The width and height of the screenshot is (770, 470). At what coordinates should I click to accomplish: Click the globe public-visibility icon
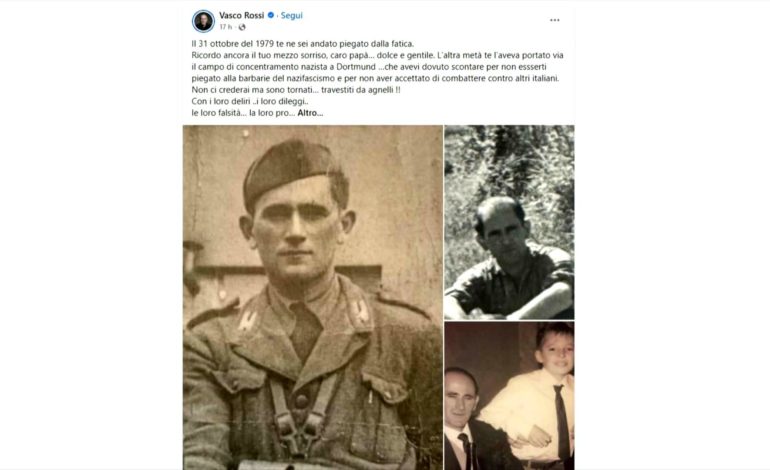(242, 27)
